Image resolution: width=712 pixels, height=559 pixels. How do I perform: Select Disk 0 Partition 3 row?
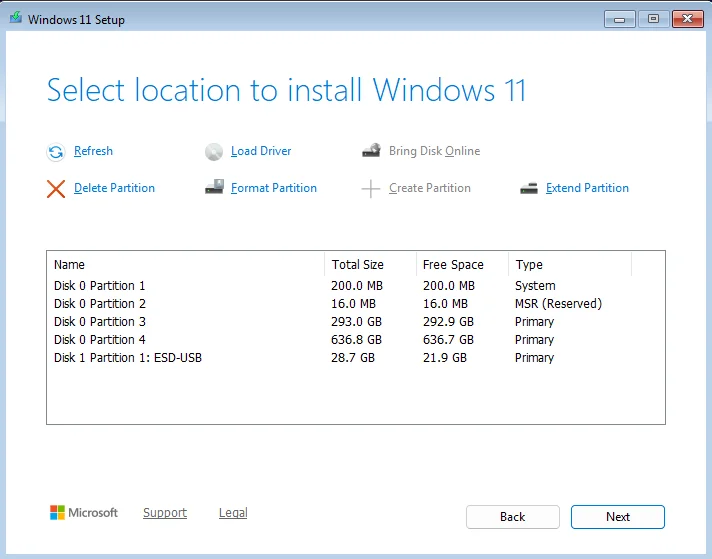[356, 322]
